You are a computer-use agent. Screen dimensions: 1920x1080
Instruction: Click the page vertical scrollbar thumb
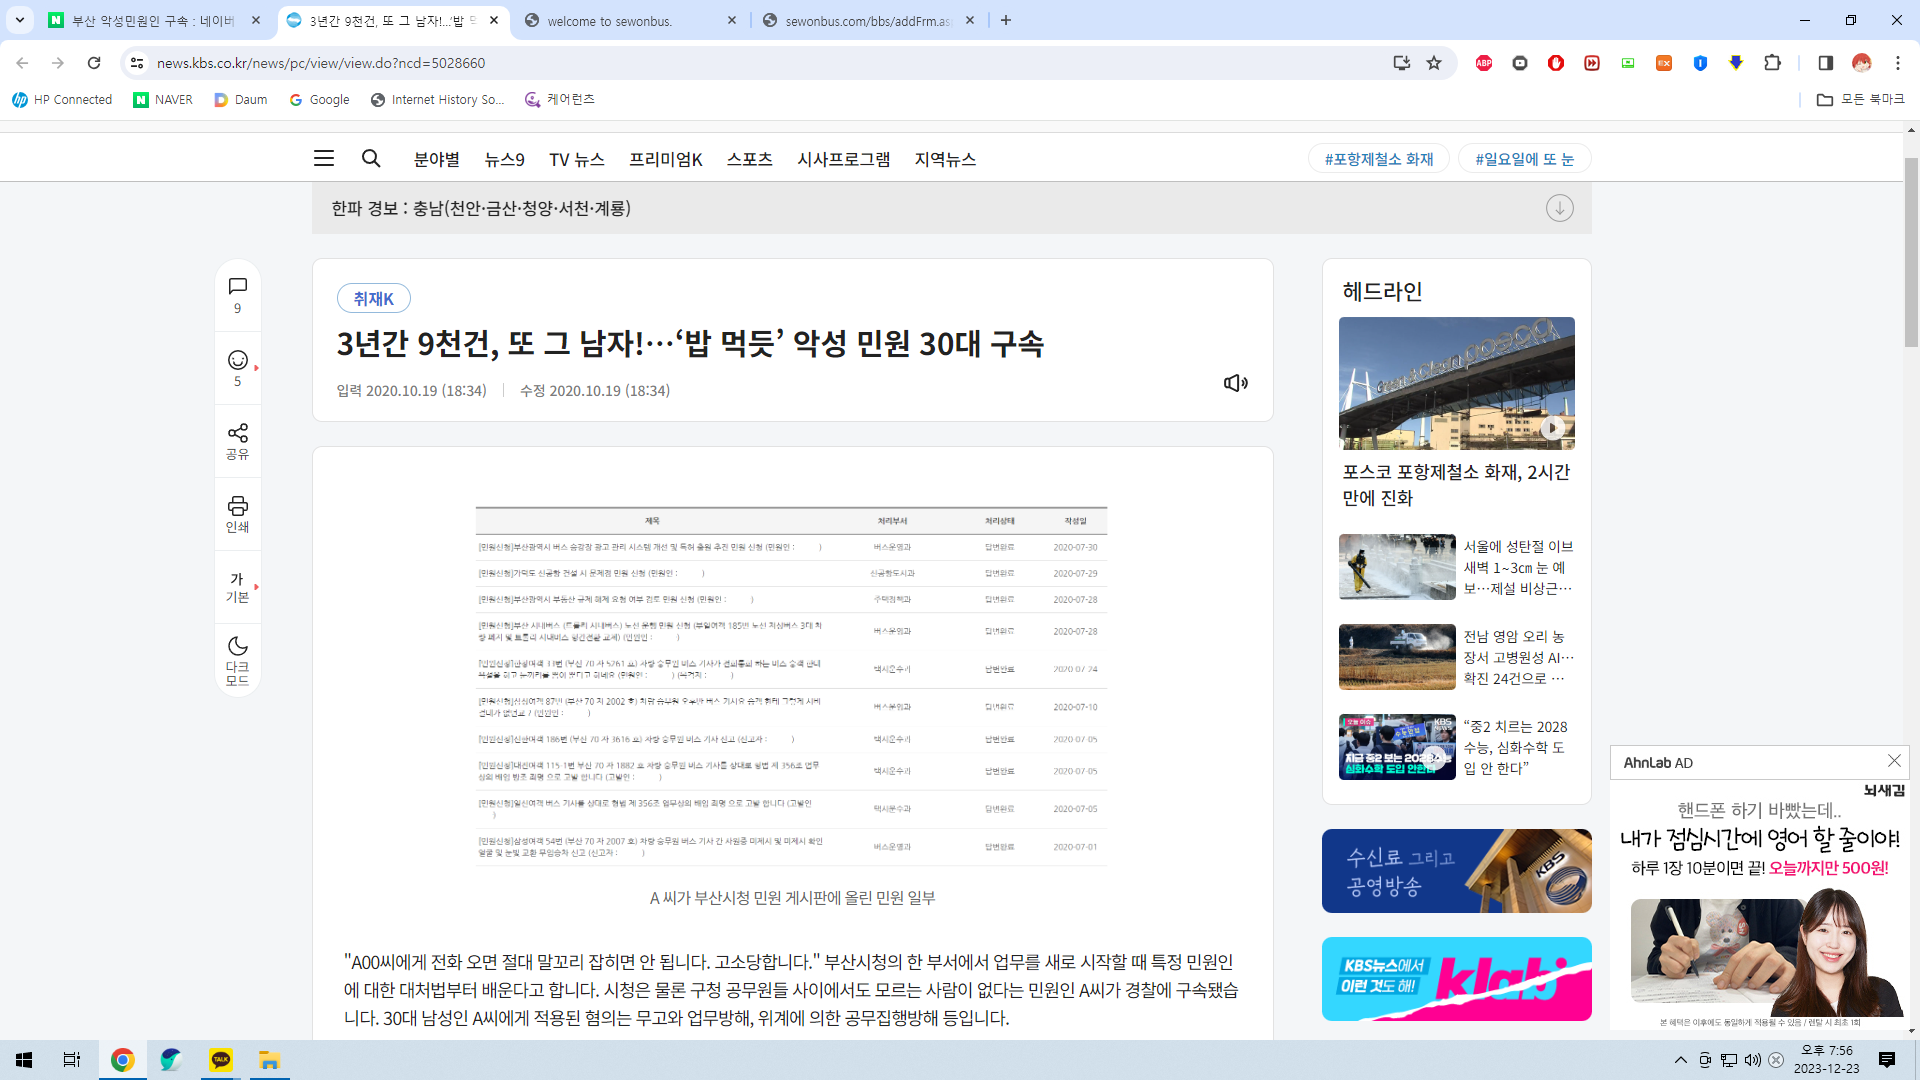pos(1911,252)
